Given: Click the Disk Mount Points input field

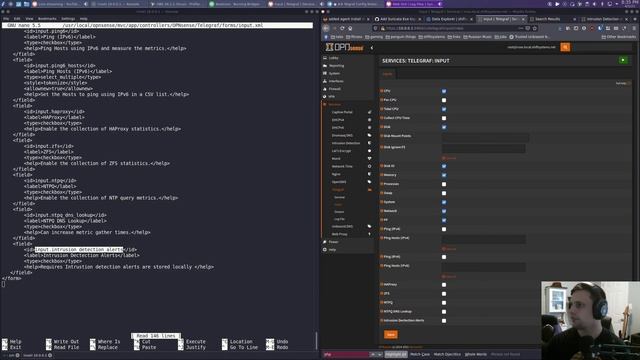Looking at the screenshot, I should point(485,138).
